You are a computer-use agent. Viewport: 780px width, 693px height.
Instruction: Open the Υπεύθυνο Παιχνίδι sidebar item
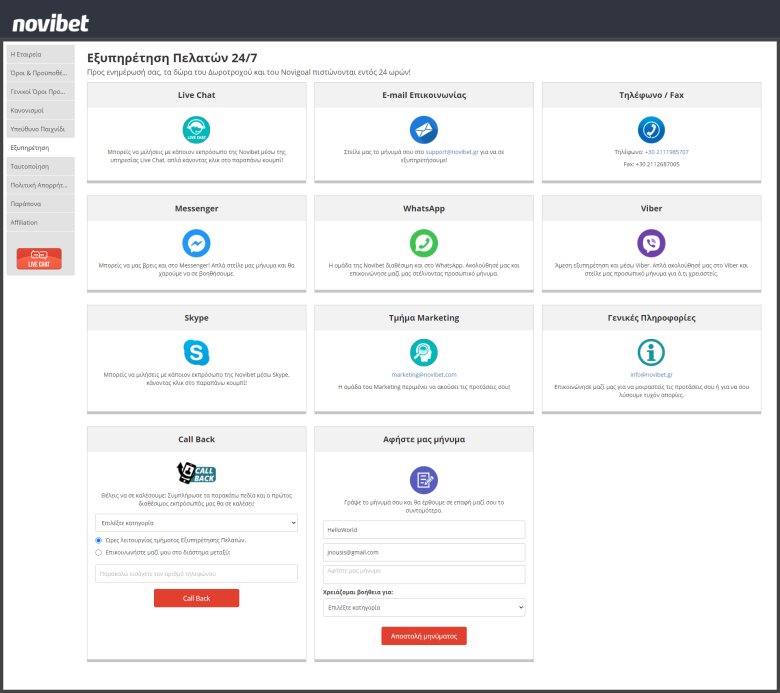[x=40, y=129]
